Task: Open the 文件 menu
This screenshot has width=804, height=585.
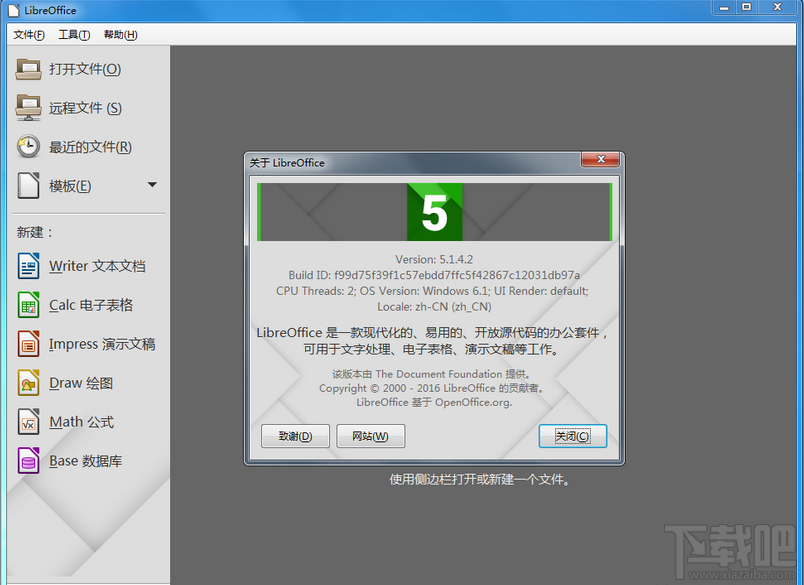Action: pyautogui.click(x=28, y=34)
